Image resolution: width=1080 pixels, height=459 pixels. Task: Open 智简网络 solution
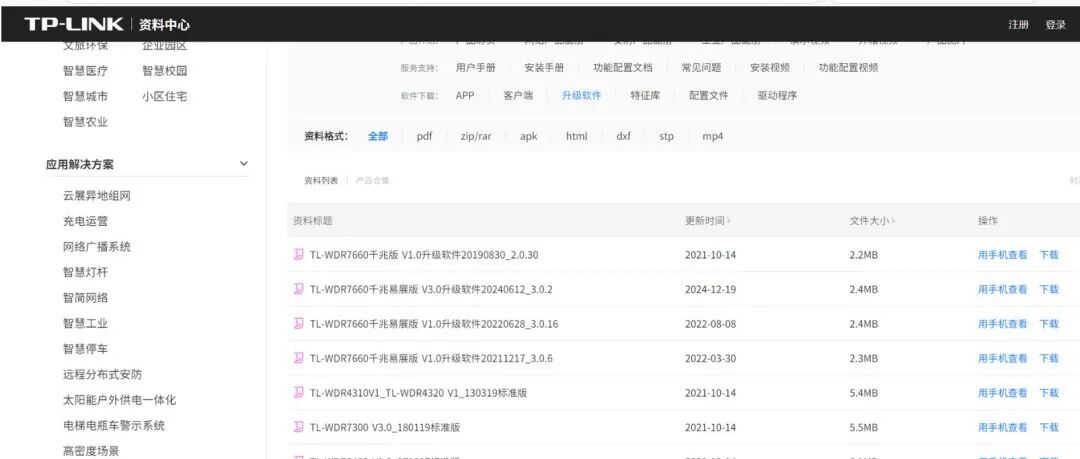pos(85,298)
